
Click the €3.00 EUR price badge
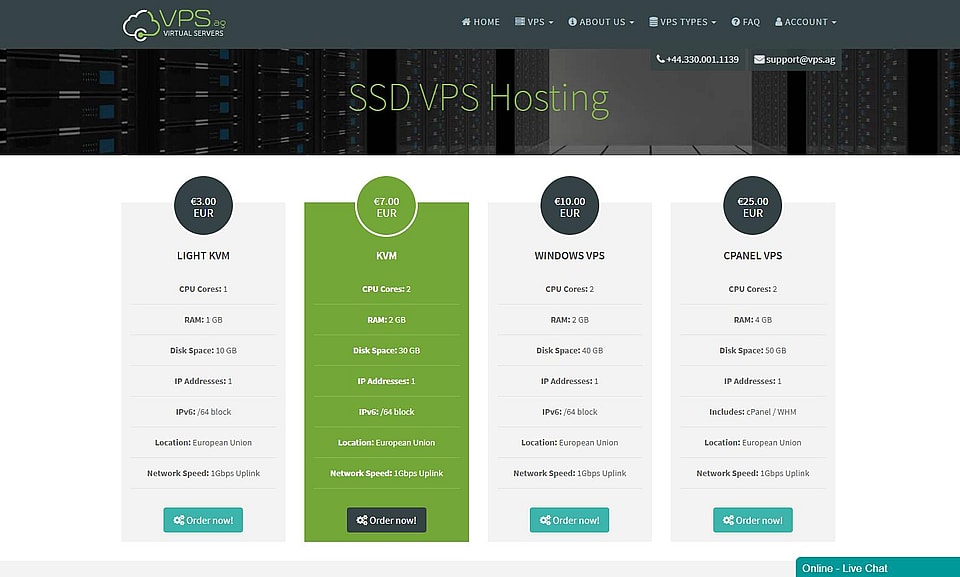tap(203, 206)
